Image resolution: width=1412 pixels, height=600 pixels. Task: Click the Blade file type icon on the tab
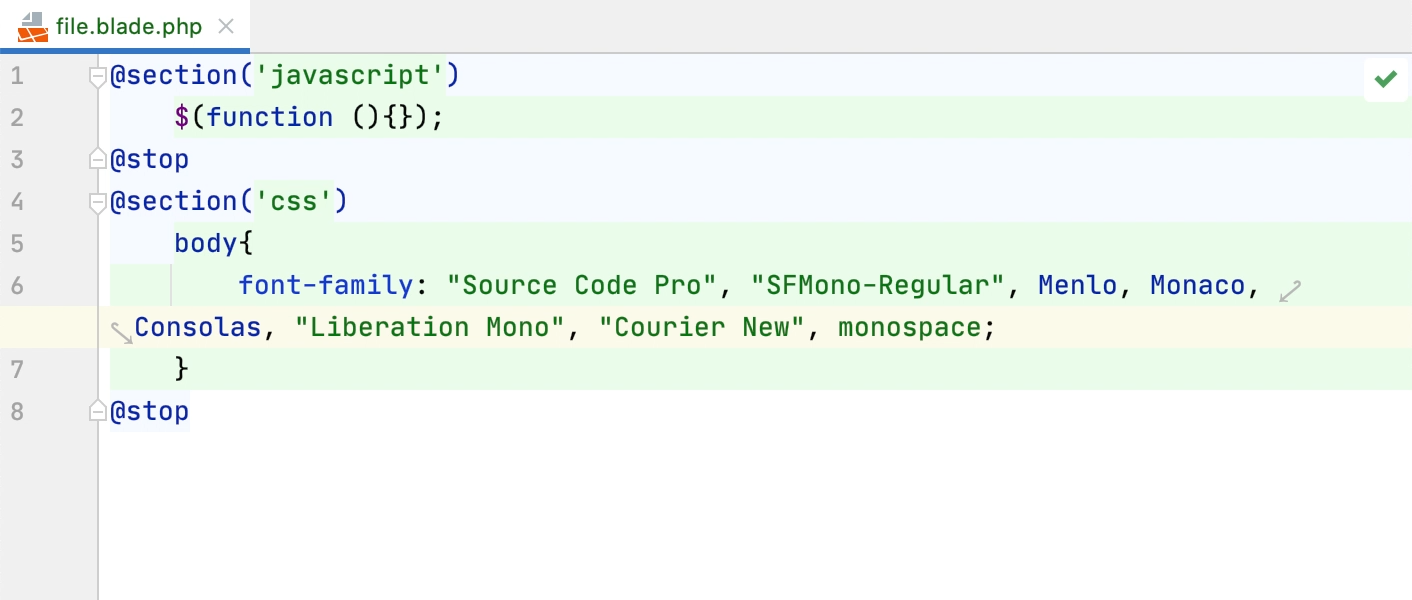(x=32, y=27)
